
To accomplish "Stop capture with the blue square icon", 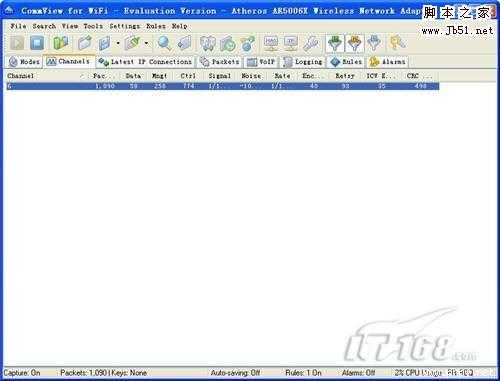I will tap(37, 43).
